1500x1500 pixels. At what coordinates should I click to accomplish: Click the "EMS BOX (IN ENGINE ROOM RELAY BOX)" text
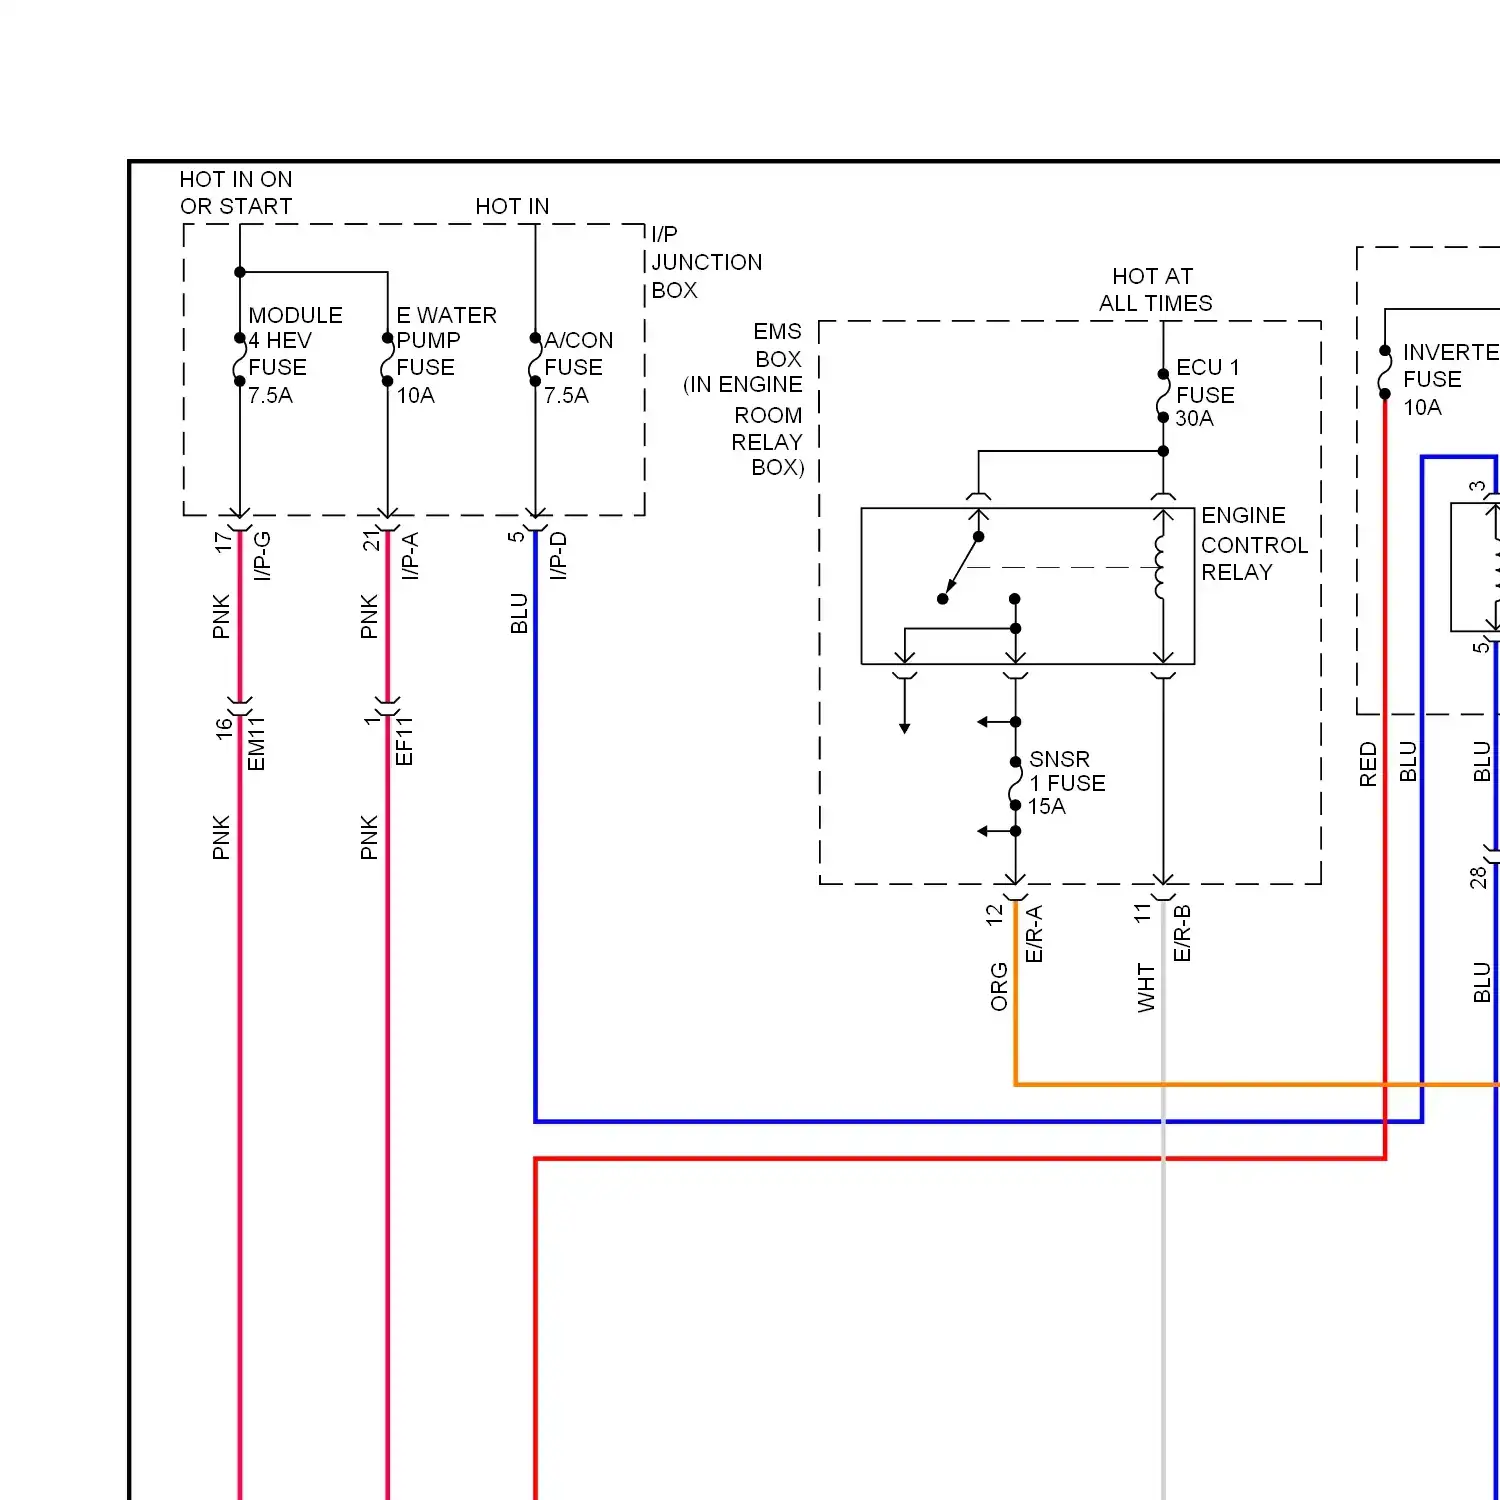pyautogui.click(x=743, y=399)
